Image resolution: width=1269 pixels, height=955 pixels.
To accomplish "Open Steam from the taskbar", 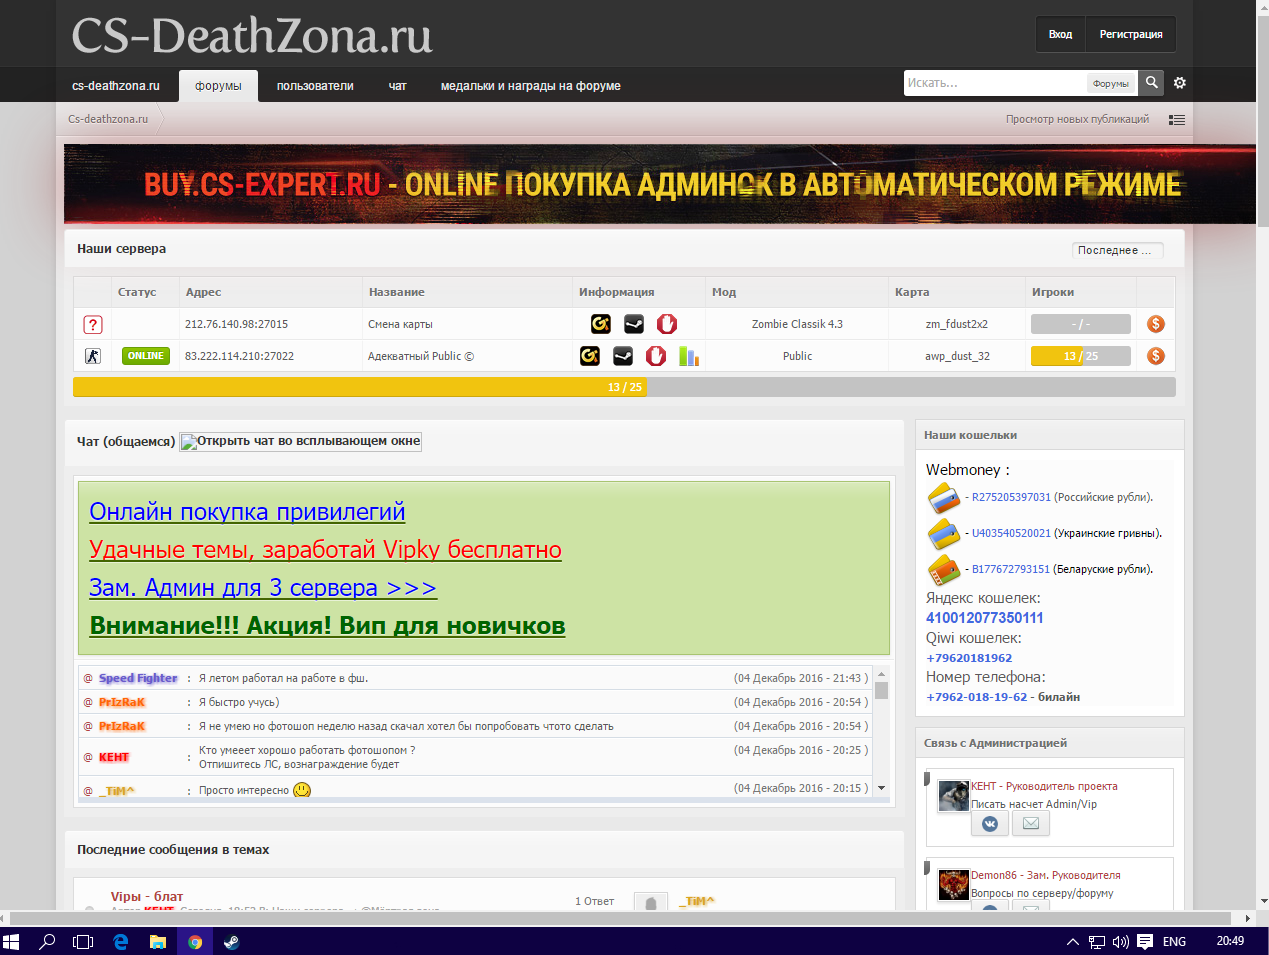I will (x=231, y=941).
